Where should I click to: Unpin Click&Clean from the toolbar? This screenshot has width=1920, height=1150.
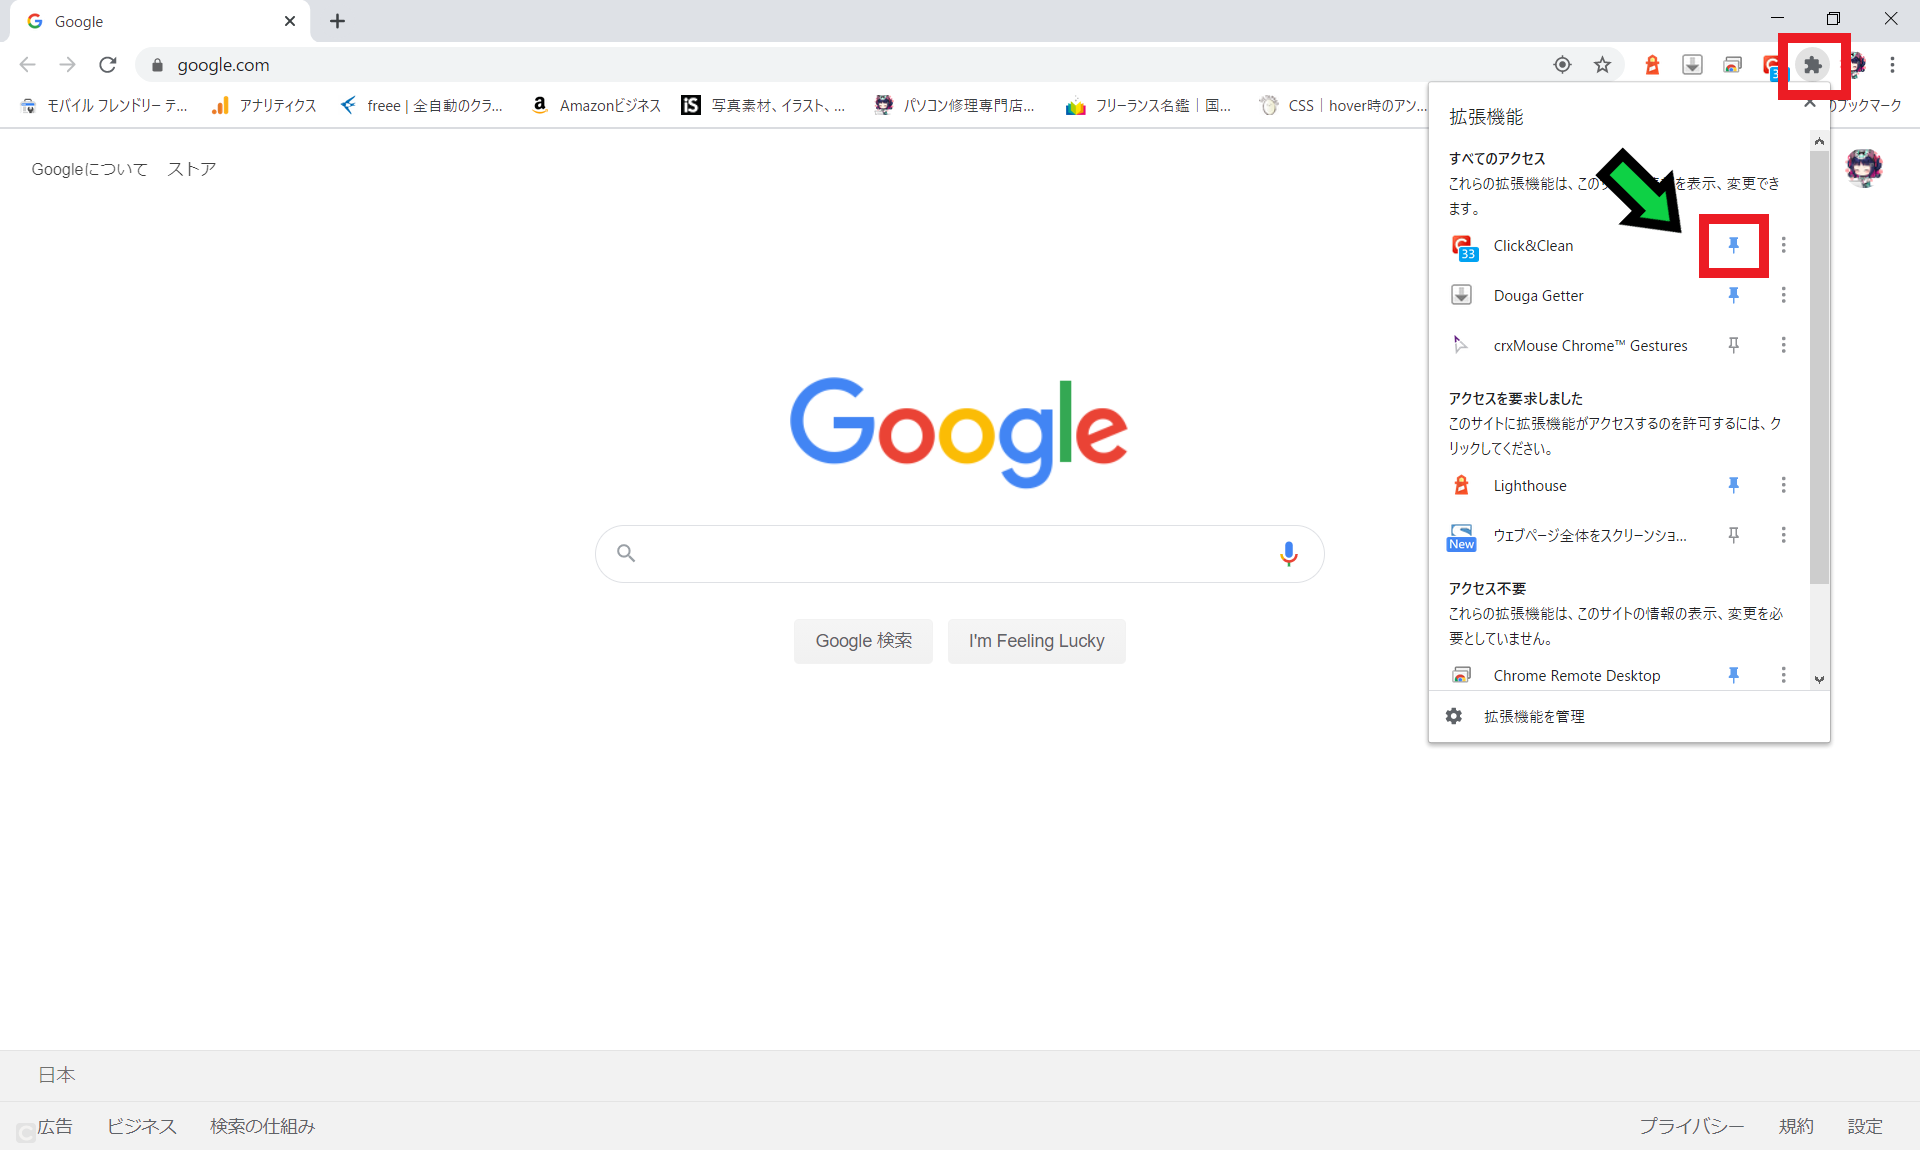[1734, 245]
